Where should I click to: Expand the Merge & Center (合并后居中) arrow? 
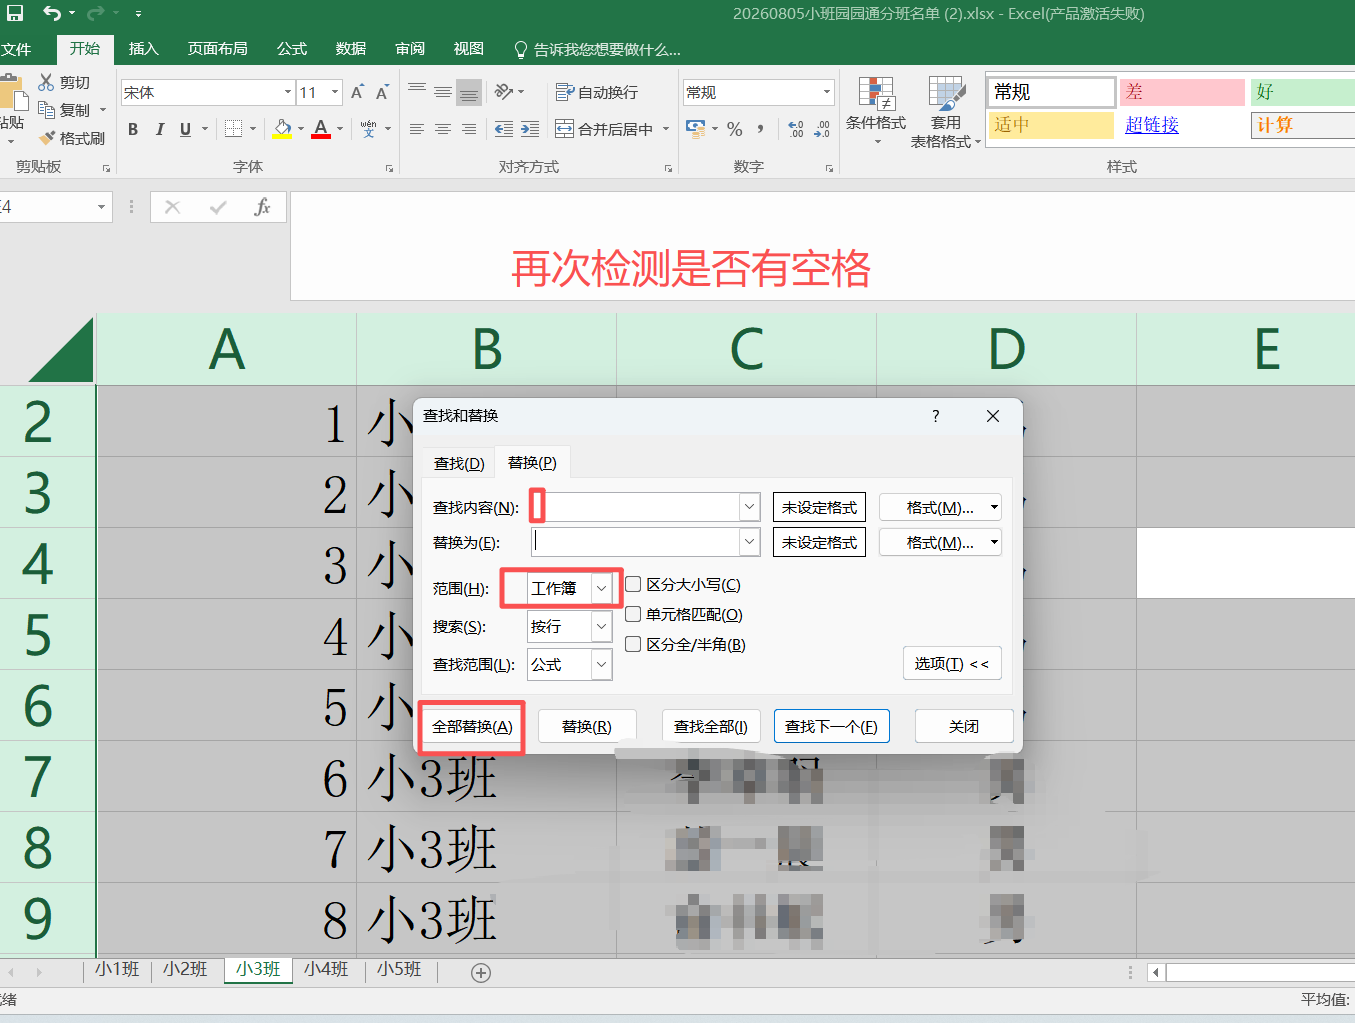[666, 129]
